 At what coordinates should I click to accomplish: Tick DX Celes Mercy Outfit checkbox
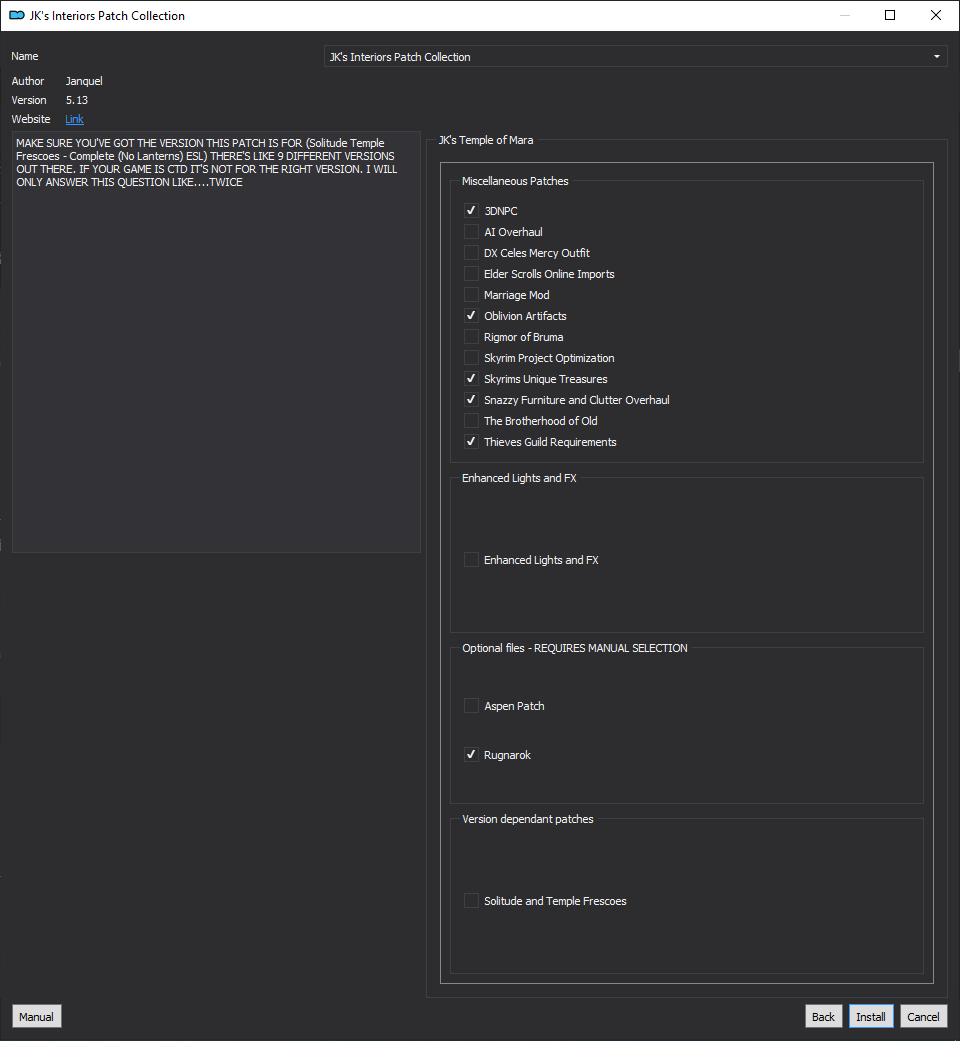pyautogui.click(x=471, y=253)
